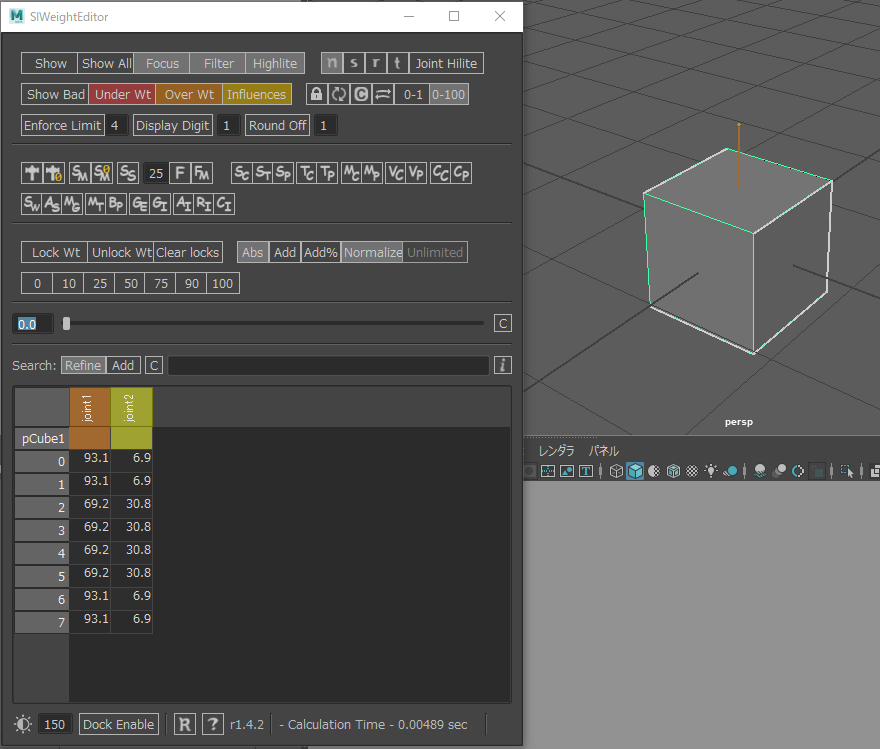Viewport: 880px width, 749px height.
Task: Click the Show button
Action: pyautogui.click(x=50, y=63)
